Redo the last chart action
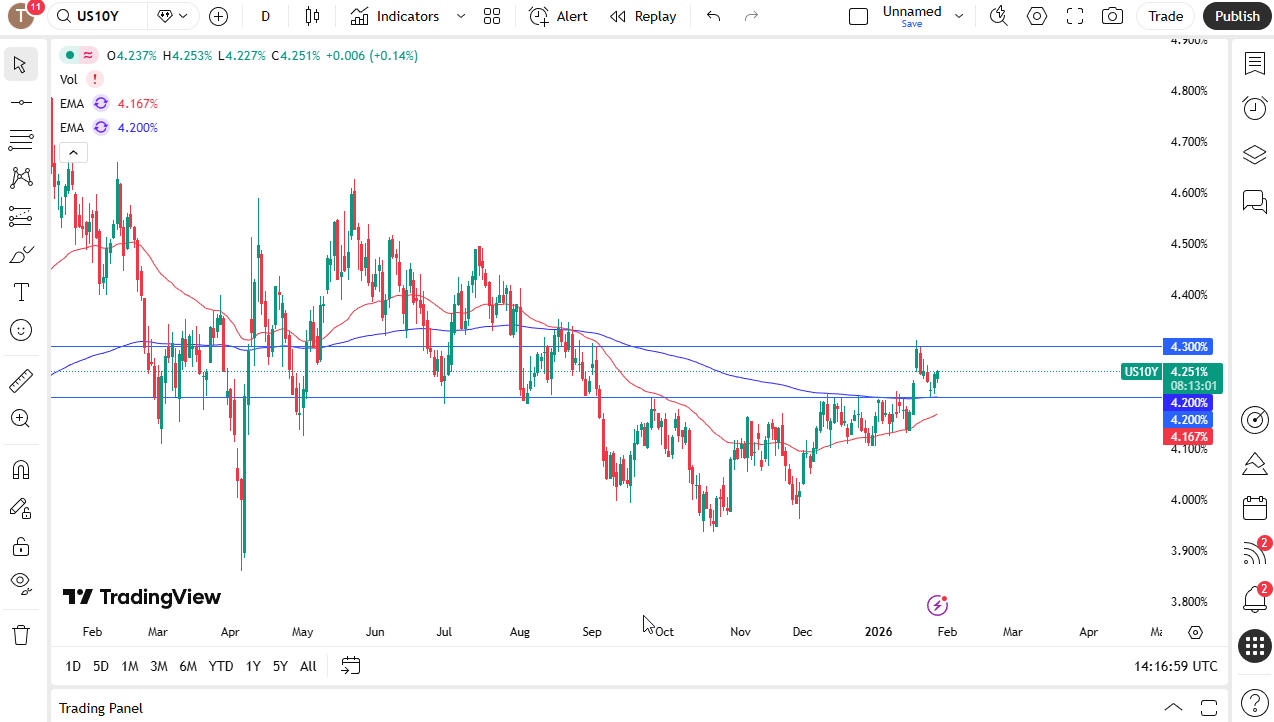Viewport: 1274px width, 722px height. coord(751,16)
